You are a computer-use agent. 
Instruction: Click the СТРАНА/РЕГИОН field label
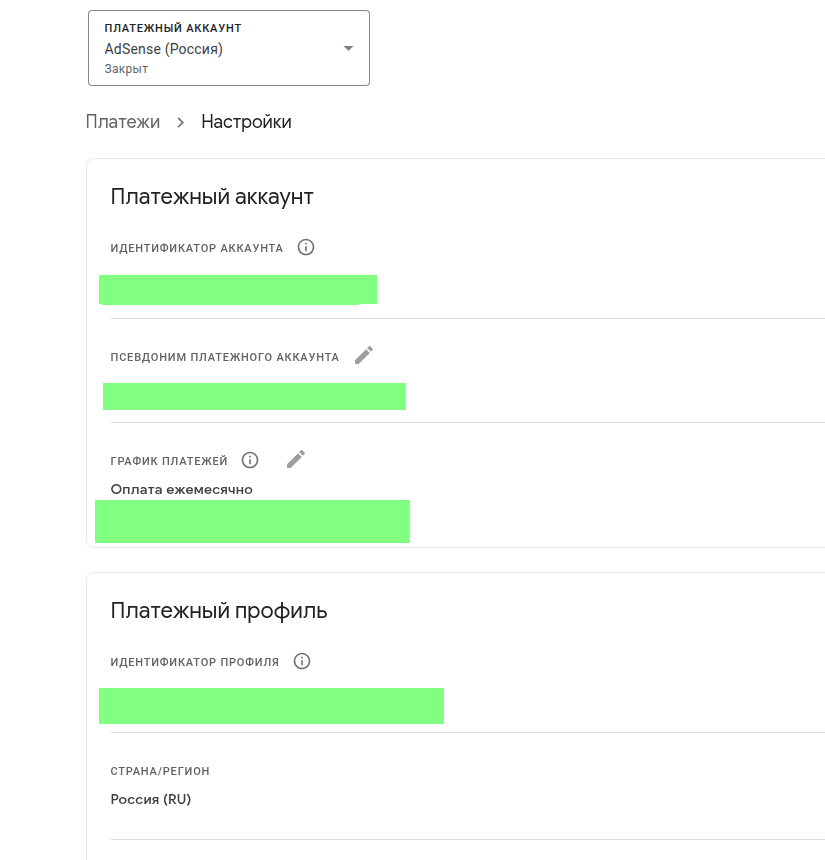tap(160, 771)
